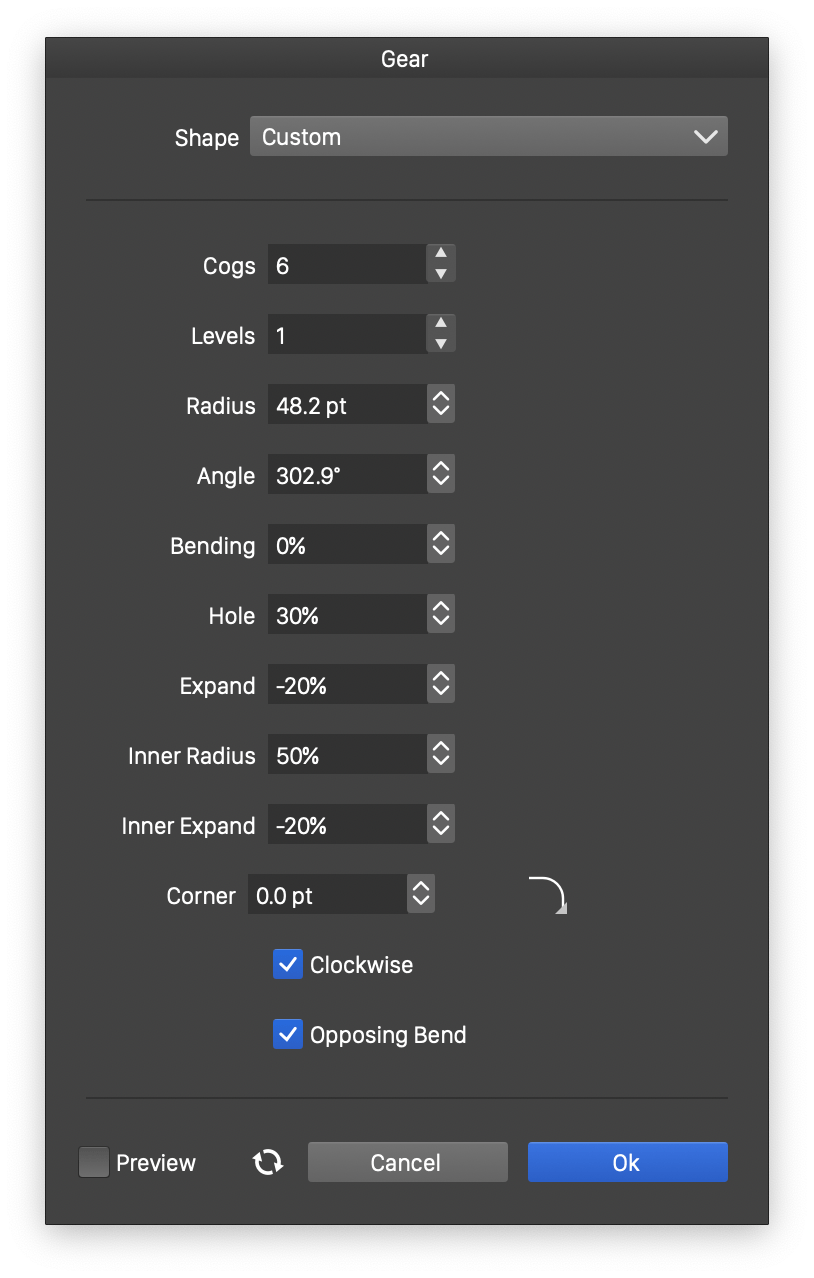The width and height of the screenshot is (814, 1278).
Task: Click the Expand field stepper arrows
Action: 441,685
